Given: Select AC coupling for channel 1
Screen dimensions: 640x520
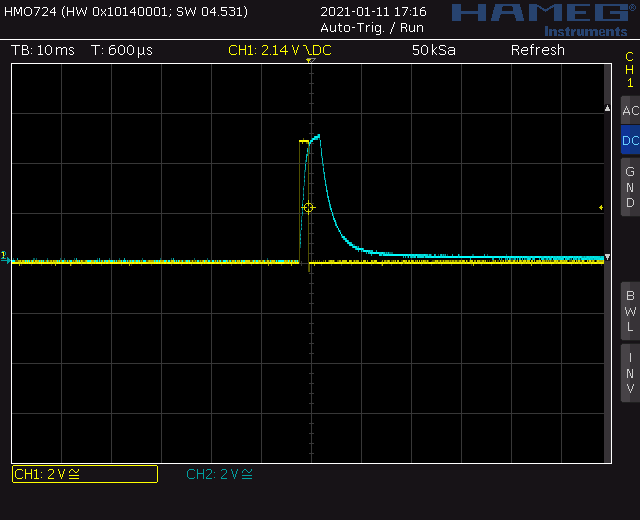Looking at the screenshot, I should [x=630, y=111].
